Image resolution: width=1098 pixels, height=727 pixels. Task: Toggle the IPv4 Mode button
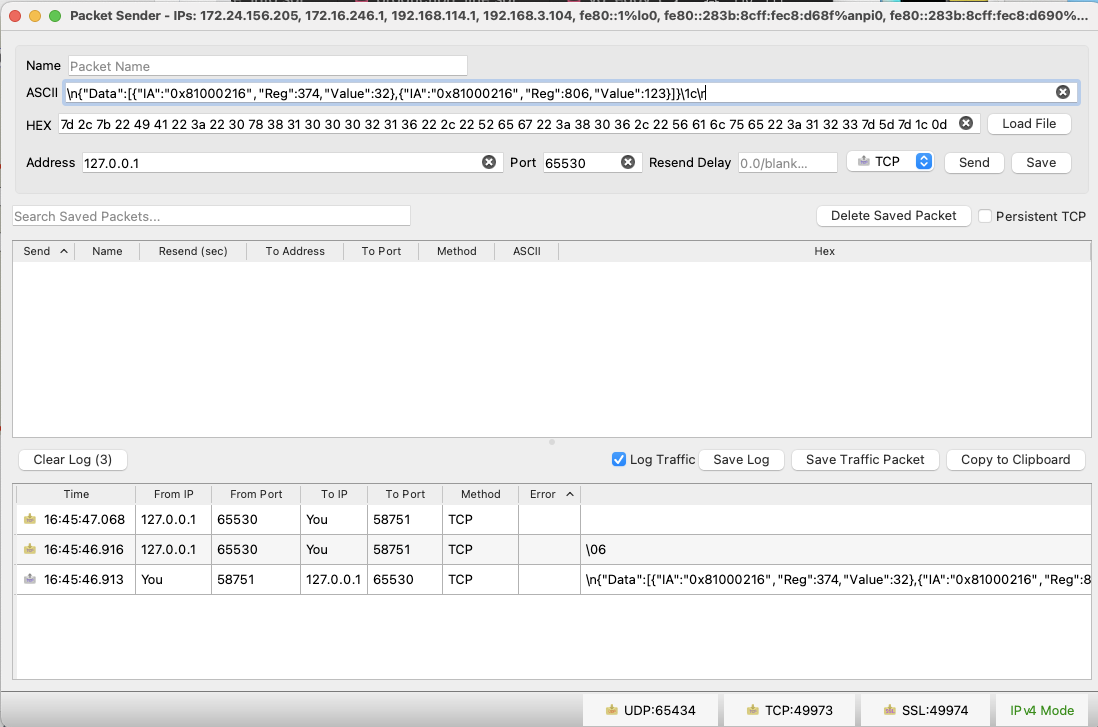(x=1042, y=710)
